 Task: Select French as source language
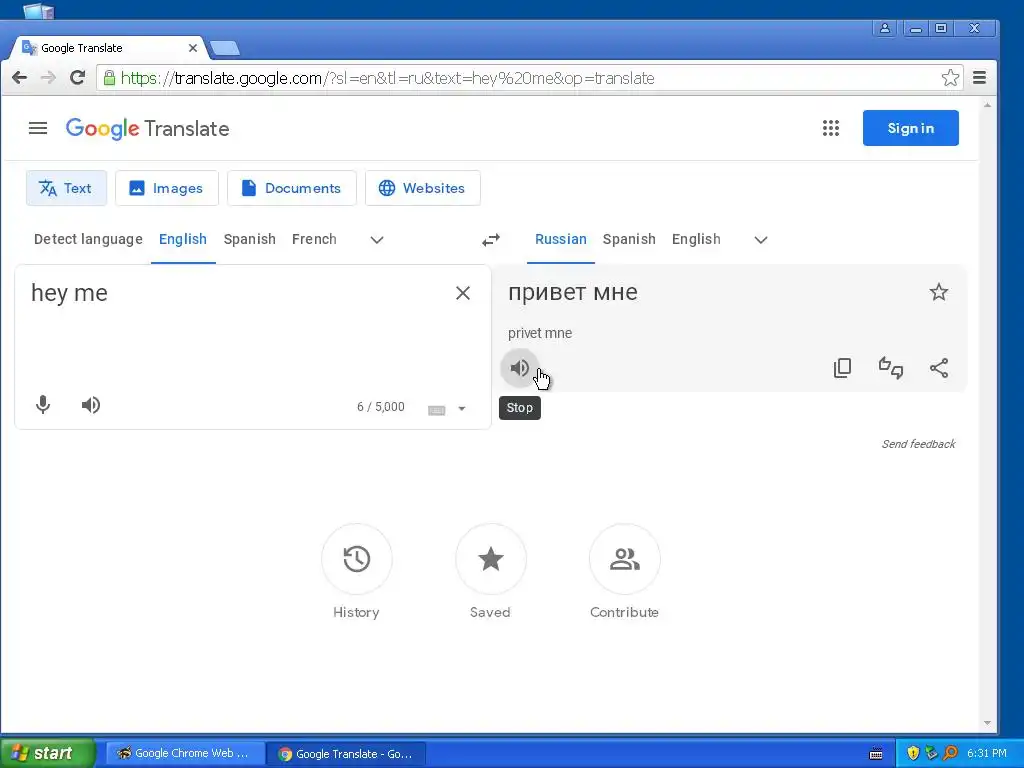click(x=314, y=239)
